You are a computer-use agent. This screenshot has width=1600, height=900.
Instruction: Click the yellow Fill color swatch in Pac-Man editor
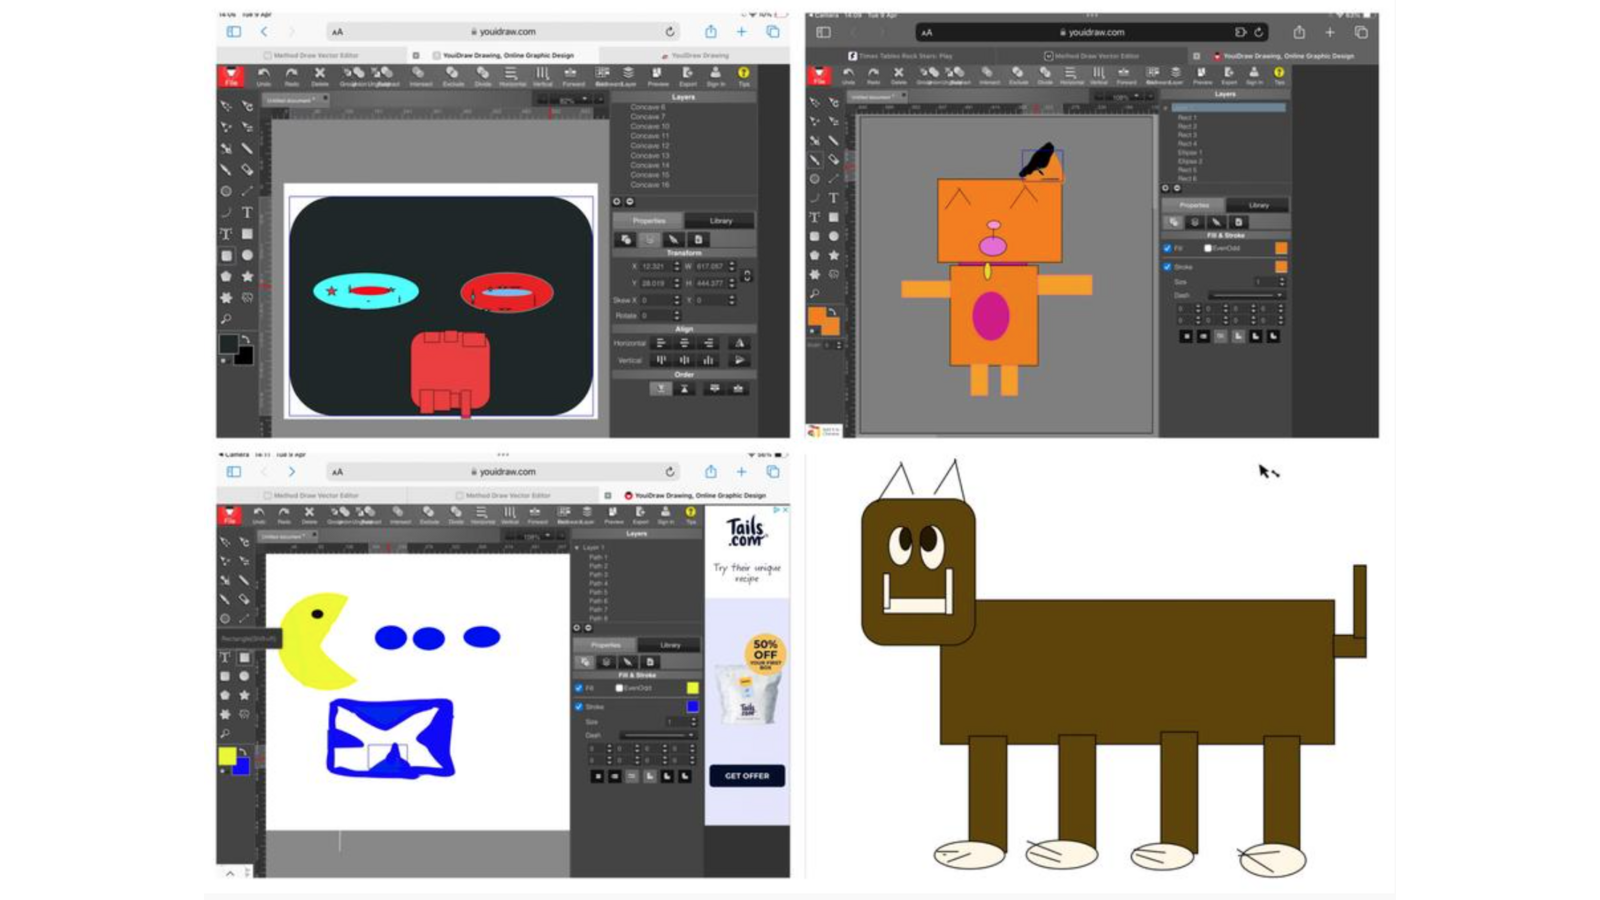pyautogui.click(x=692, y=688)
